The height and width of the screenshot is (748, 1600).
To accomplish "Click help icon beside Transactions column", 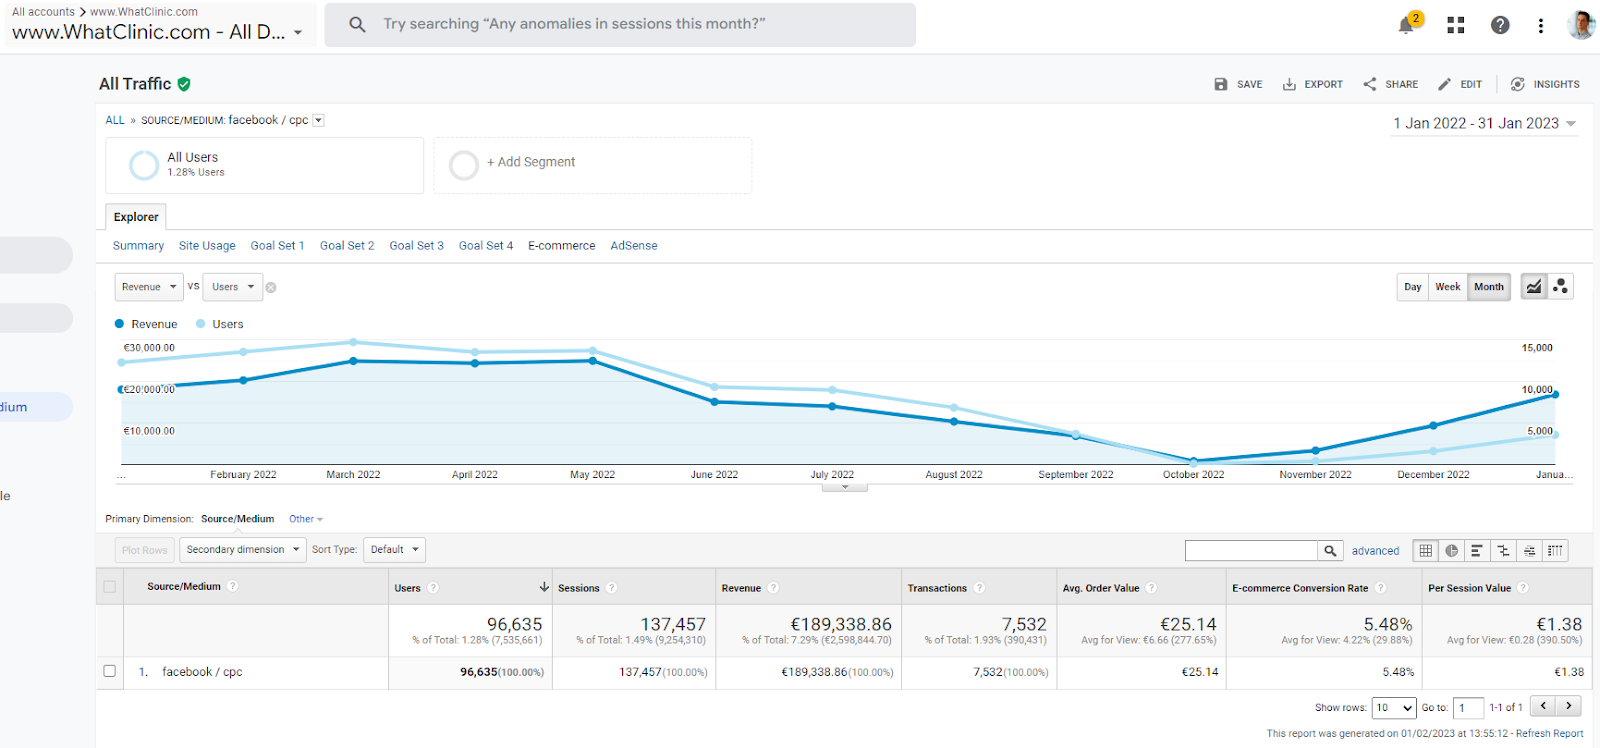I will coord(979,588).
